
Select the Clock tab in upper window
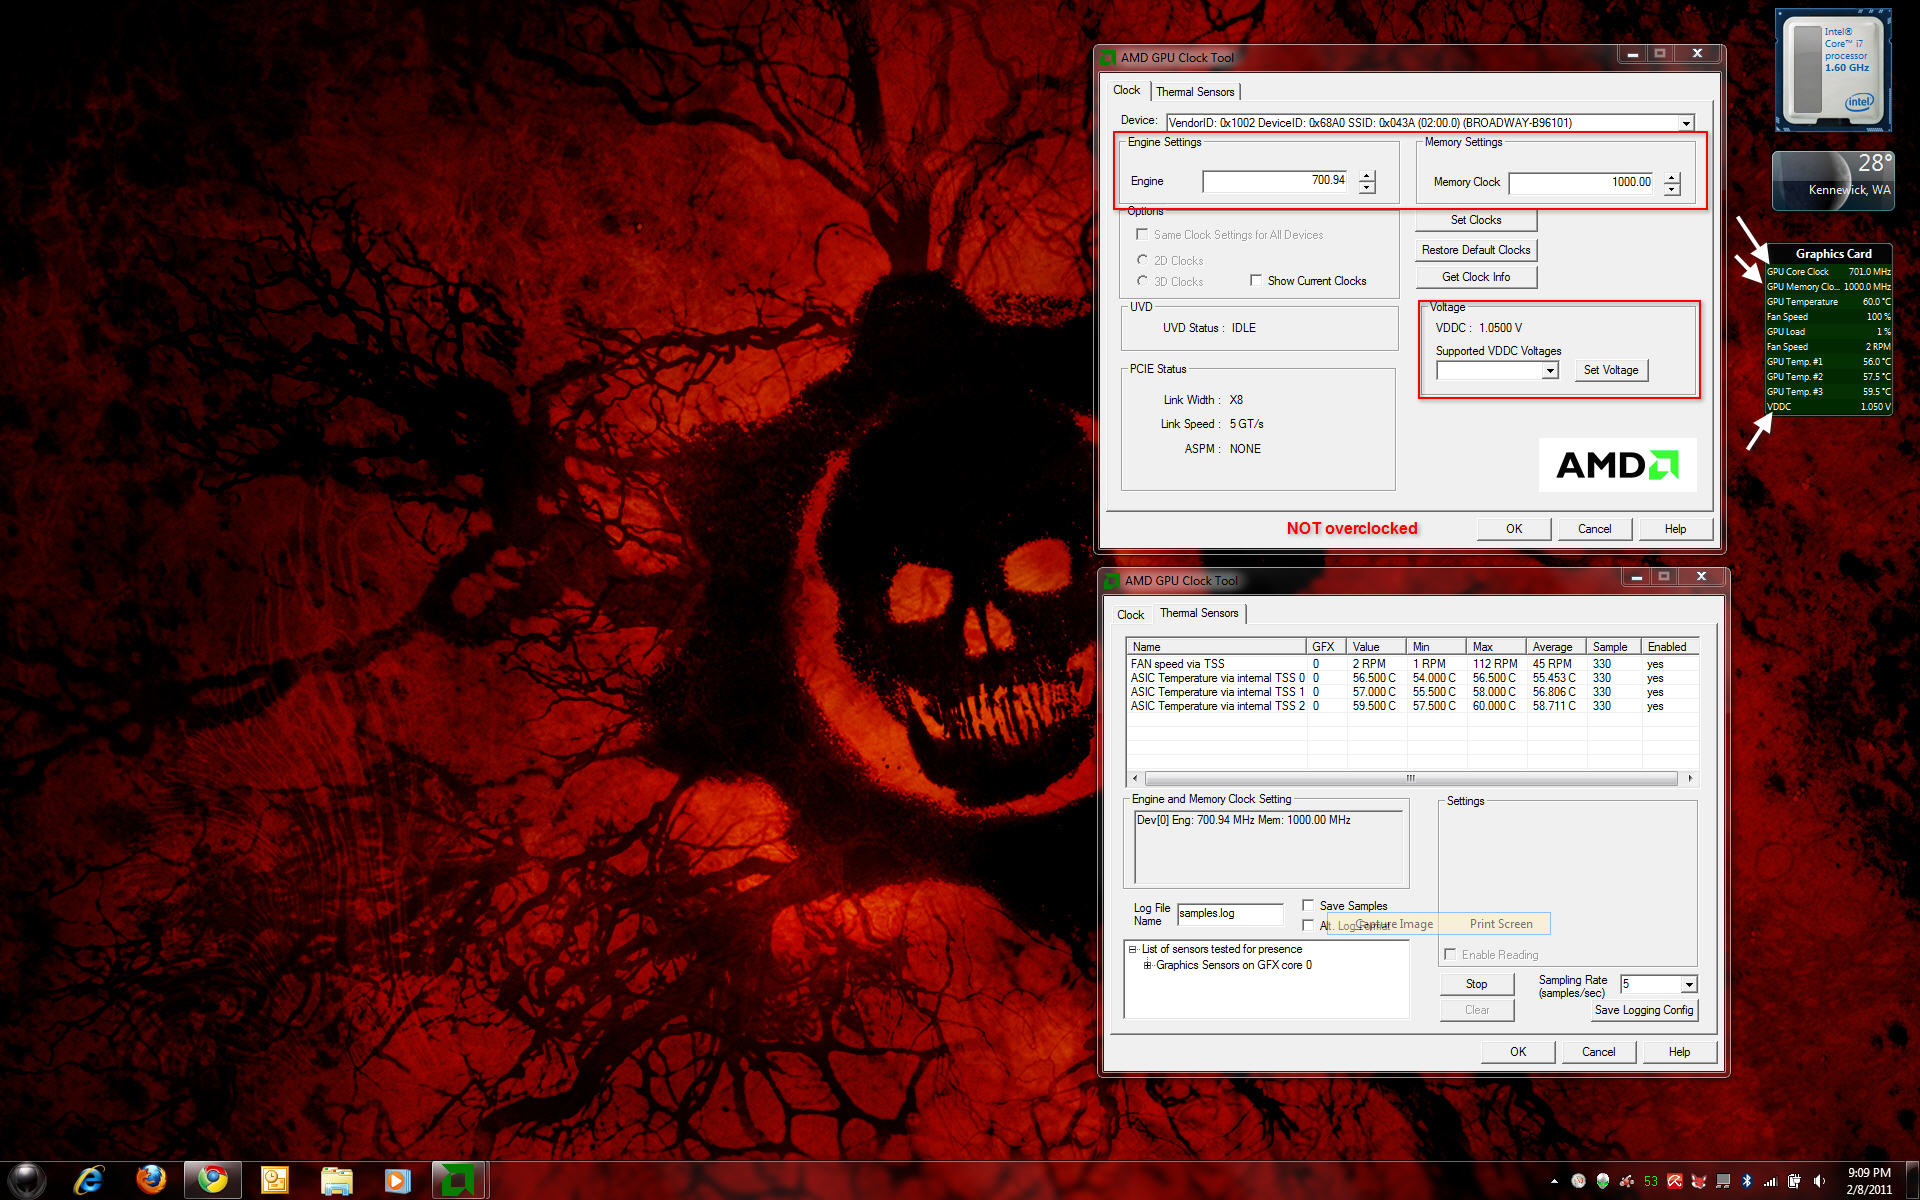point(1127,90)
